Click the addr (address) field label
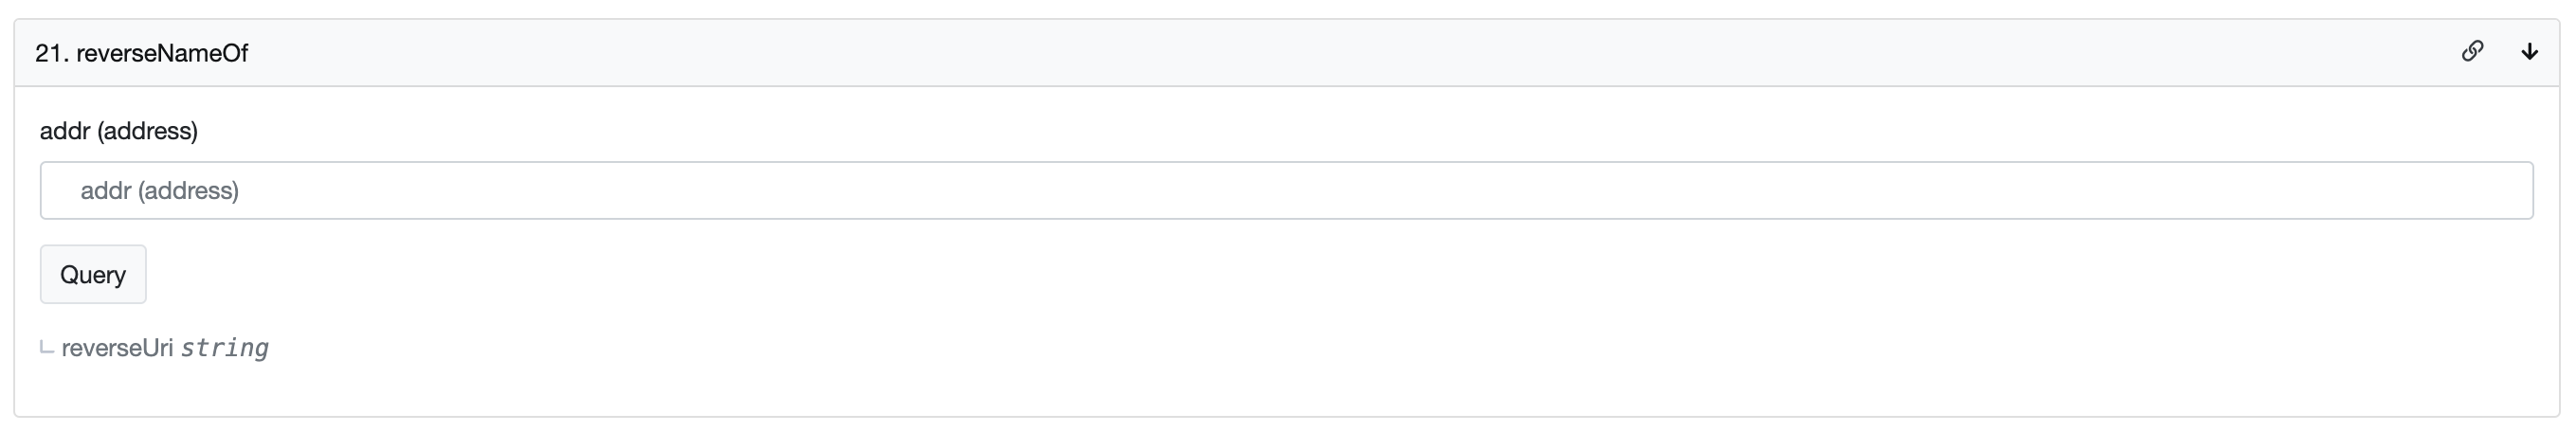 (119, 131)
